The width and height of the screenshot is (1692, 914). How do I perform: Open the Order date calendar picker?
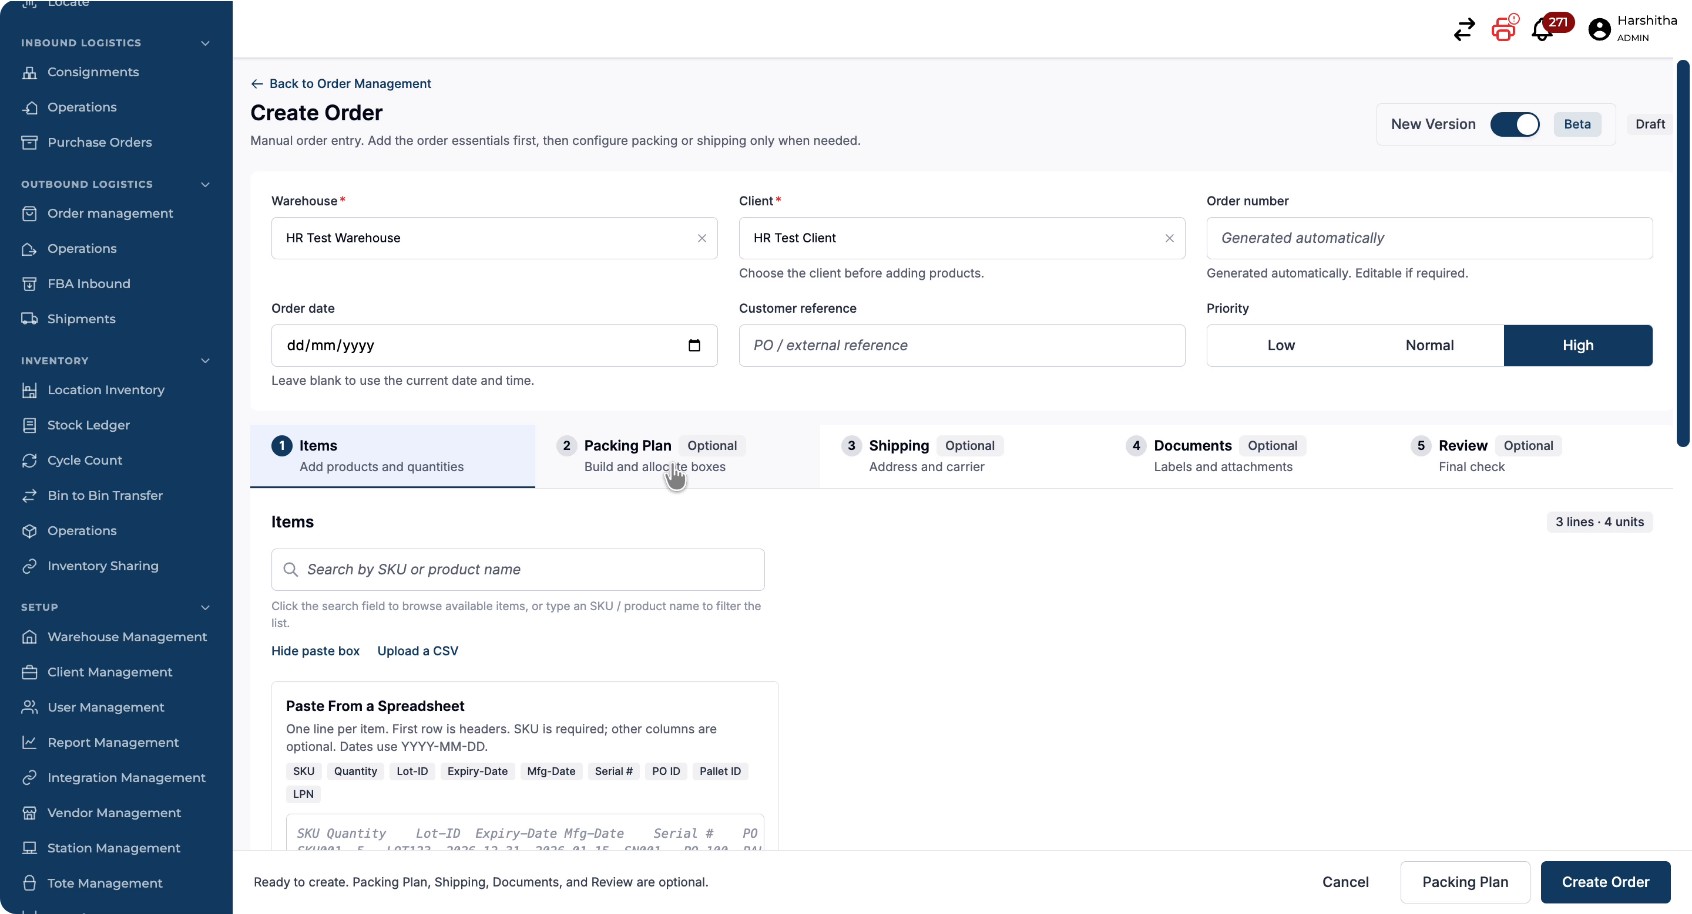pyautogui.click(x=694, y=345)
